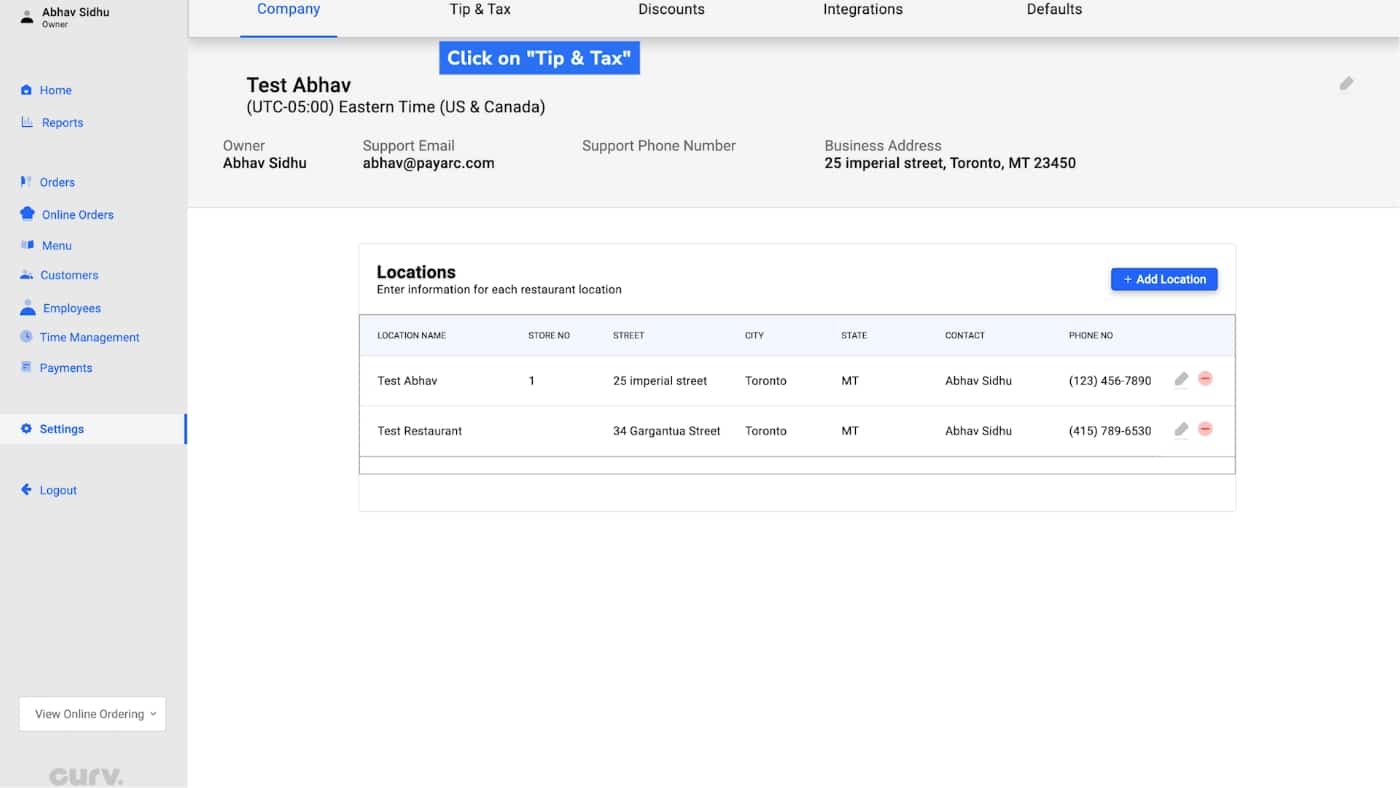Open the Employees page
Viewport: 1400px width, 788px height.
point(72,309)
